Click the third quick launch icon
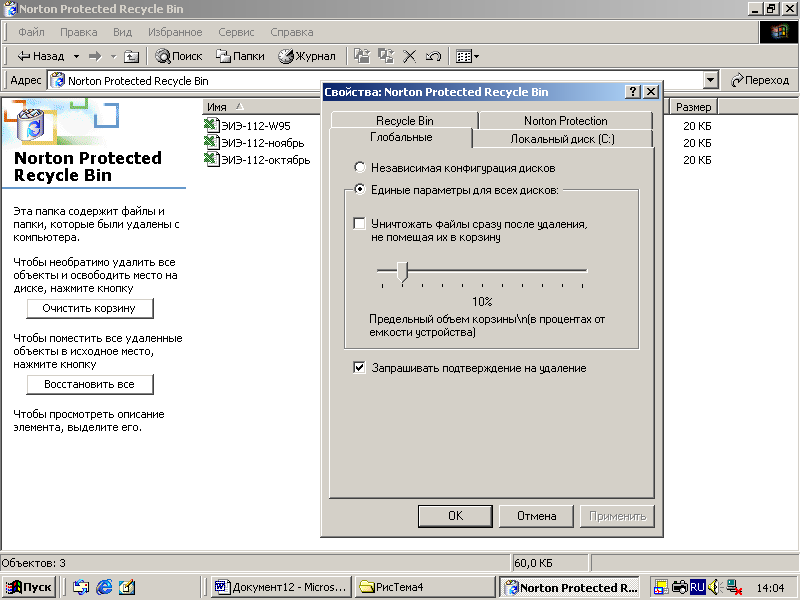The height and width of the screenshot is (600, 800). tap(127, 587)
